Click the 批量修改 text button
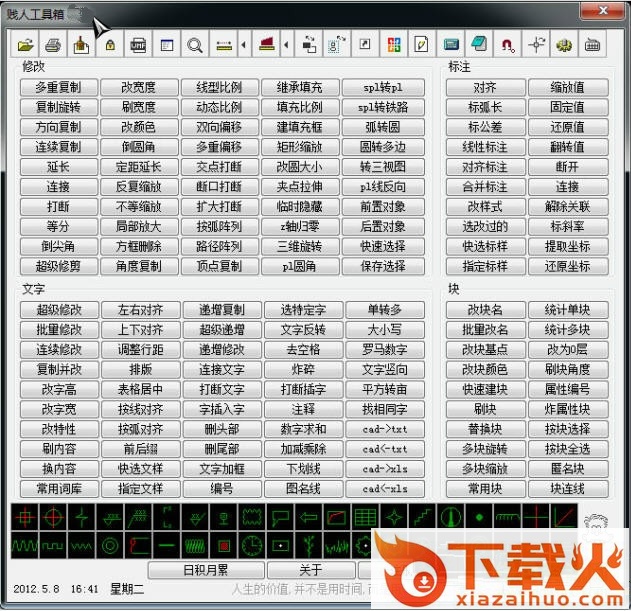This screenshot has height=611, width=631. tap(58, 330)
